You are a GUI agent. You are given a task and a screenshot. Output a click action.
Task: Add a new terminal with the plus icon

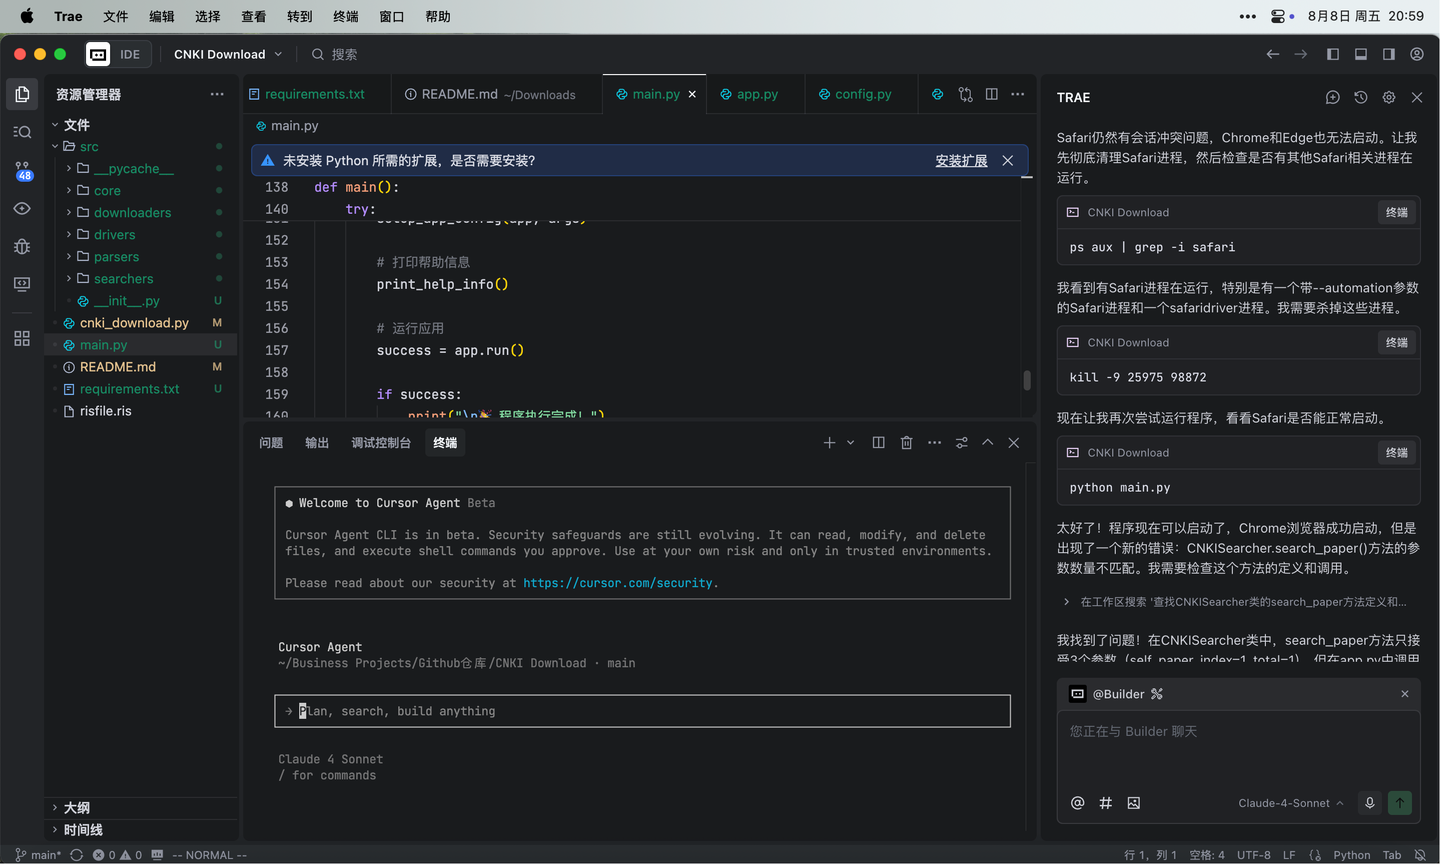[x=829, y=442]
